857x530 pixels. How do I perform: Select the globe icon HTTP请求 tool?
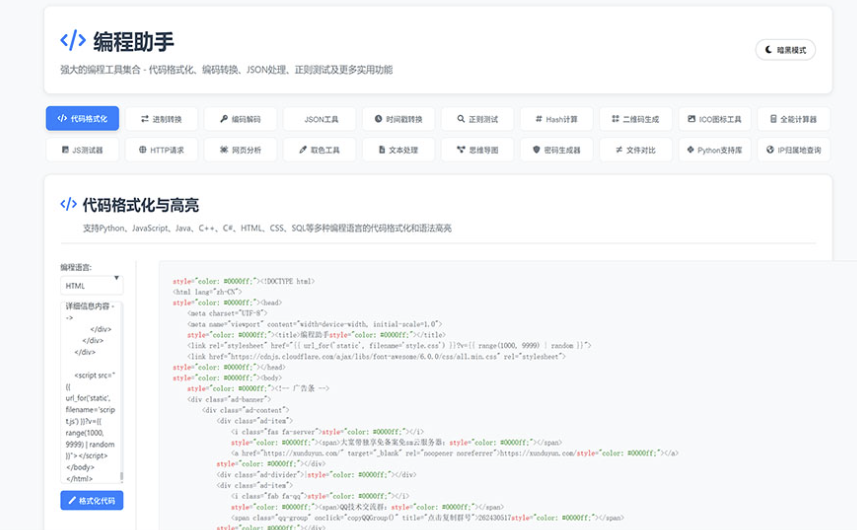coord(161,150)
